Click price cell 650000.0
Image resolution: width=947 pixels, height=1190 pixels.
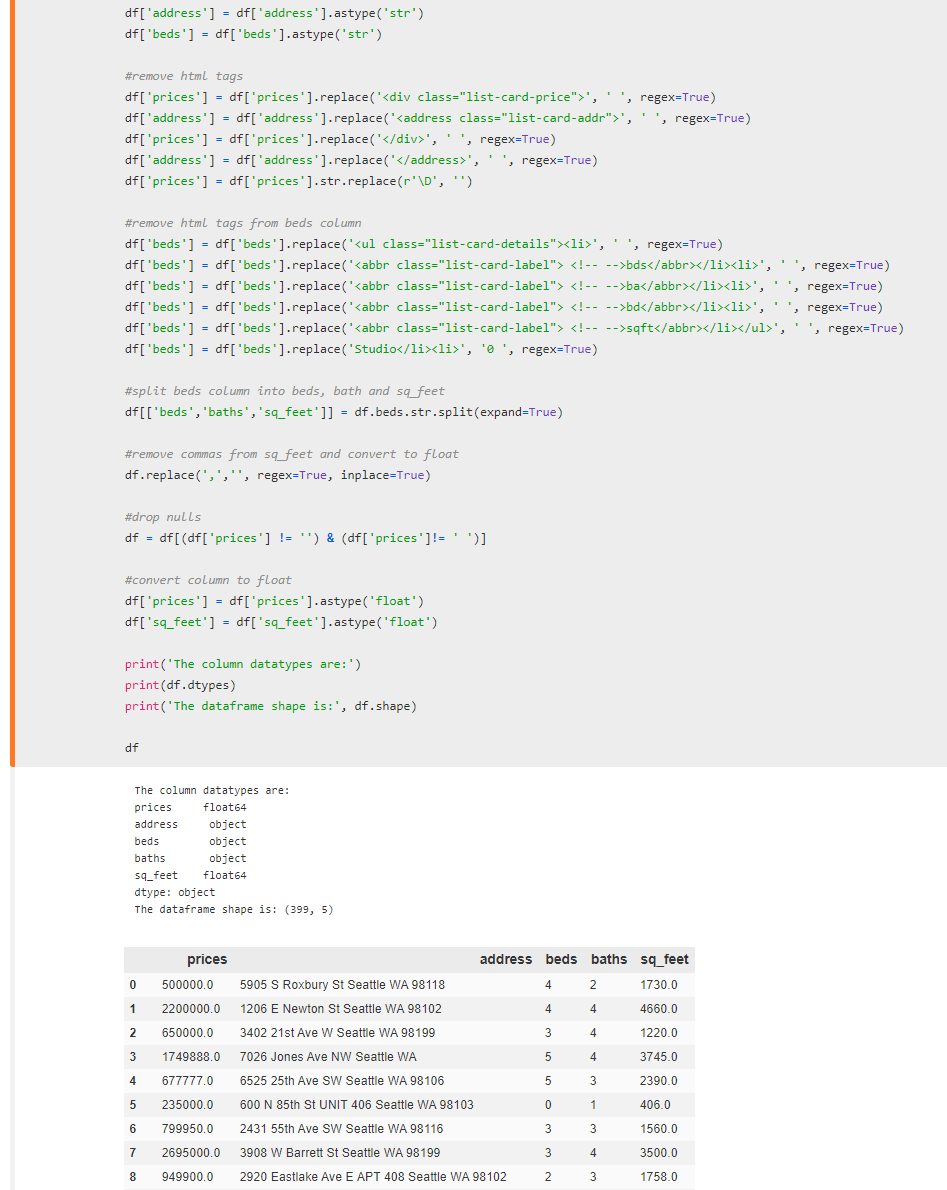tap(187, 1033)
